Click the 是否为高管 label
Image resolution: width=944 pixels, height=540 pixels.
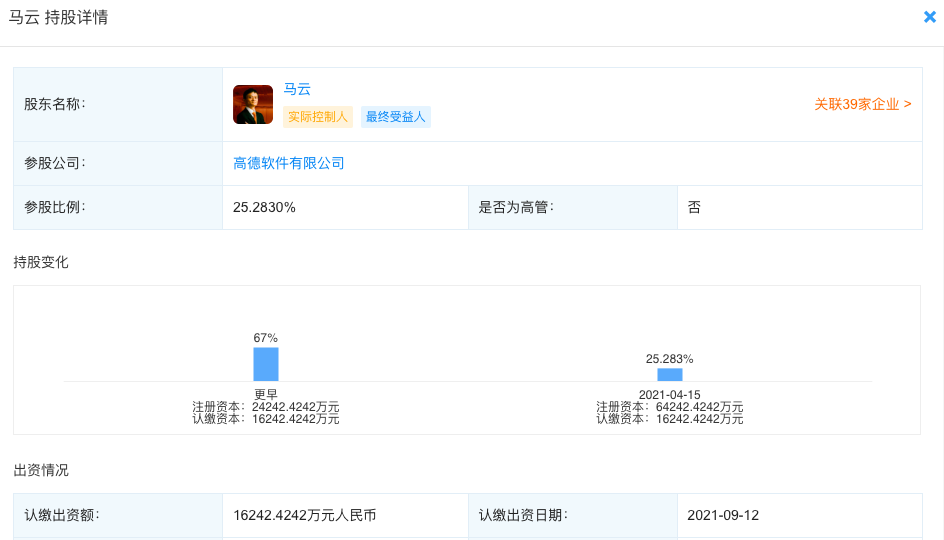pyautogui.click(x=516, y=207)
